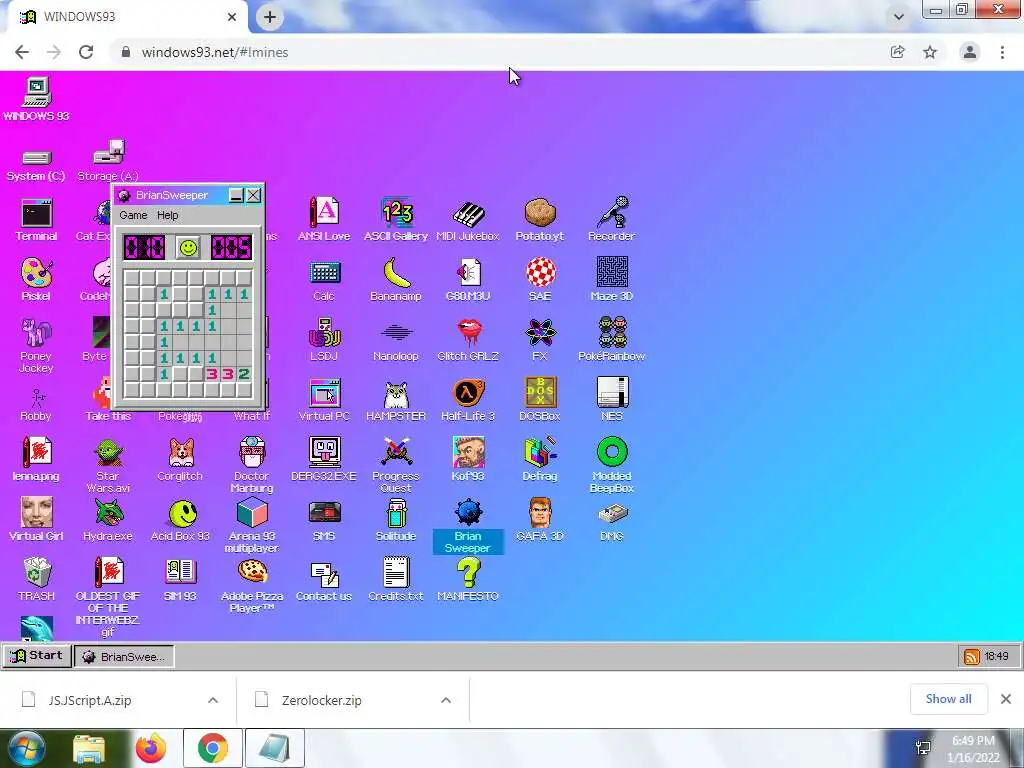Open MANIFESTO question mark icon

(468, 573)
